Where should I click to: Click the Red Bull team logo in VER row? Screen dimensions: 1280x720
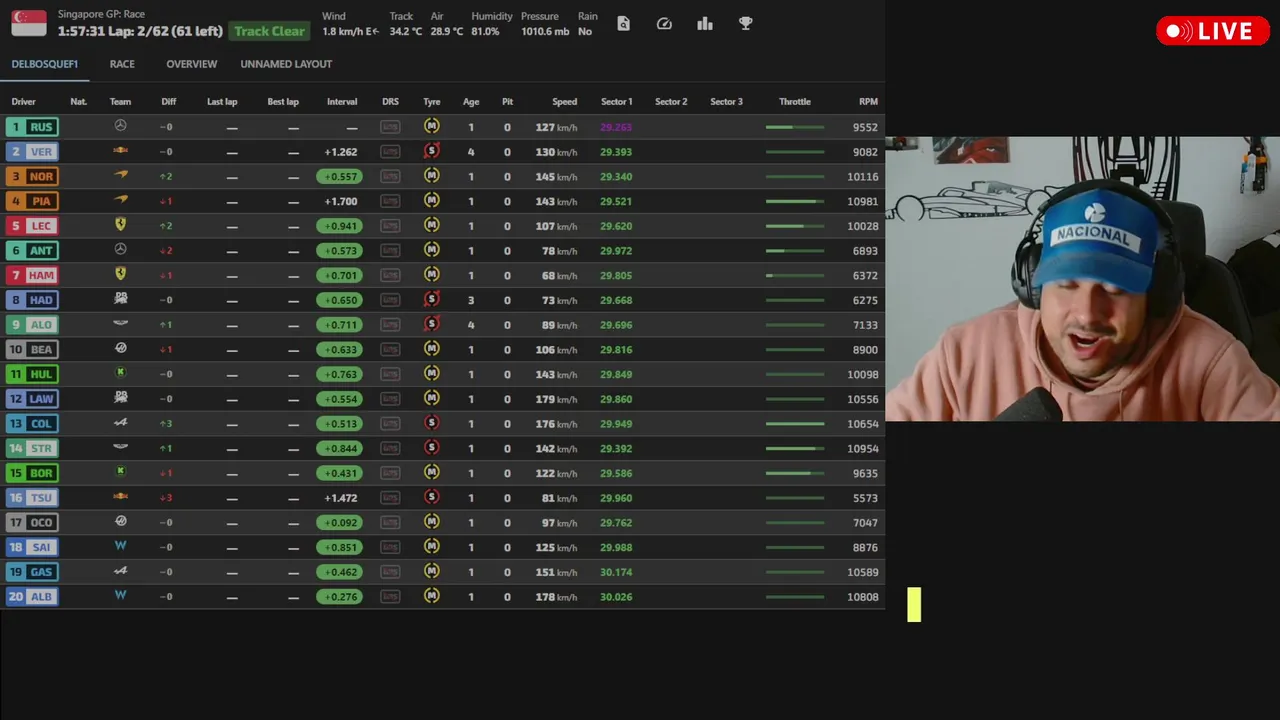[120, 151]
